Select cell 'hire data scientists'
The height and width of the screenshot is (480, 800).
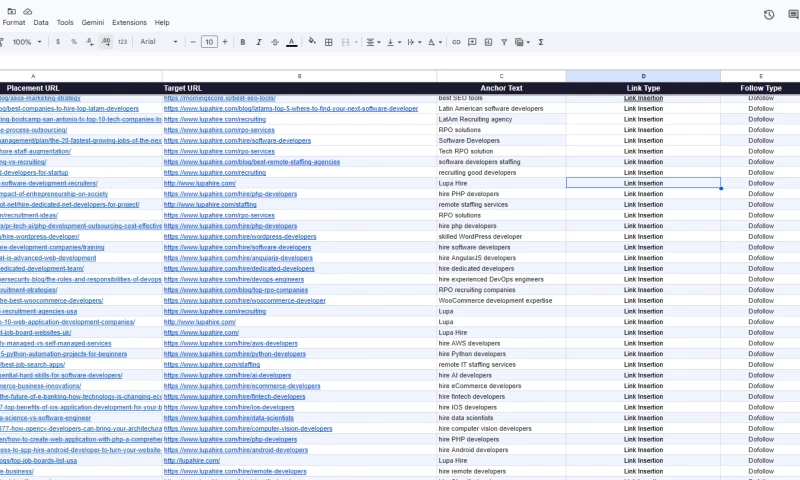(x=502, y=418)
